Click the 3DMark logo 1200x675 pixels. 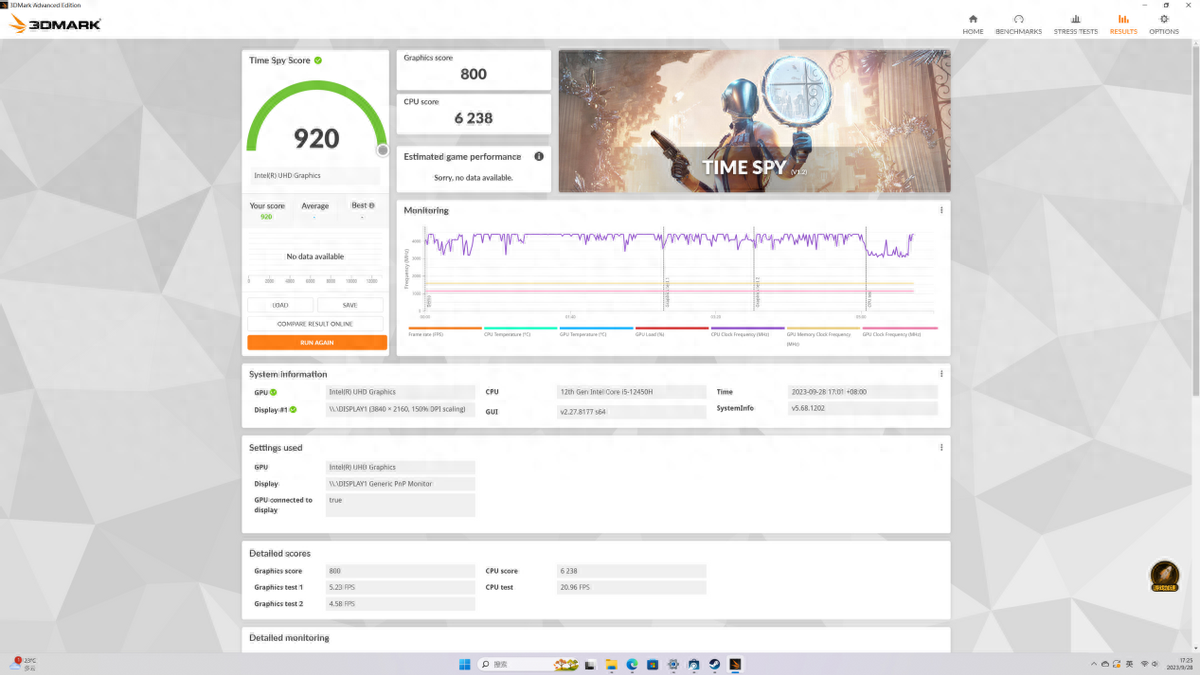pos(55,24)
